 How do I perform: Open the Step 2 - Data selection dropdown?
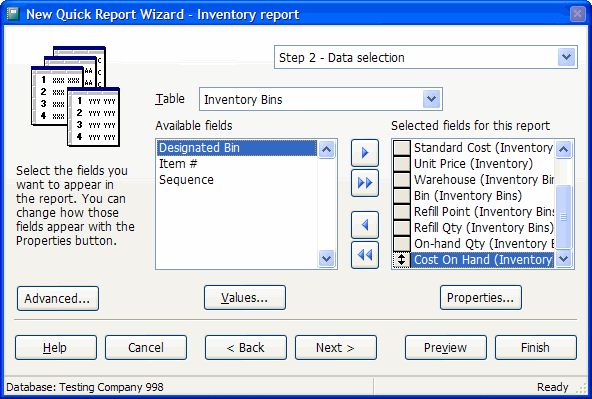click(x=566, y=57)
